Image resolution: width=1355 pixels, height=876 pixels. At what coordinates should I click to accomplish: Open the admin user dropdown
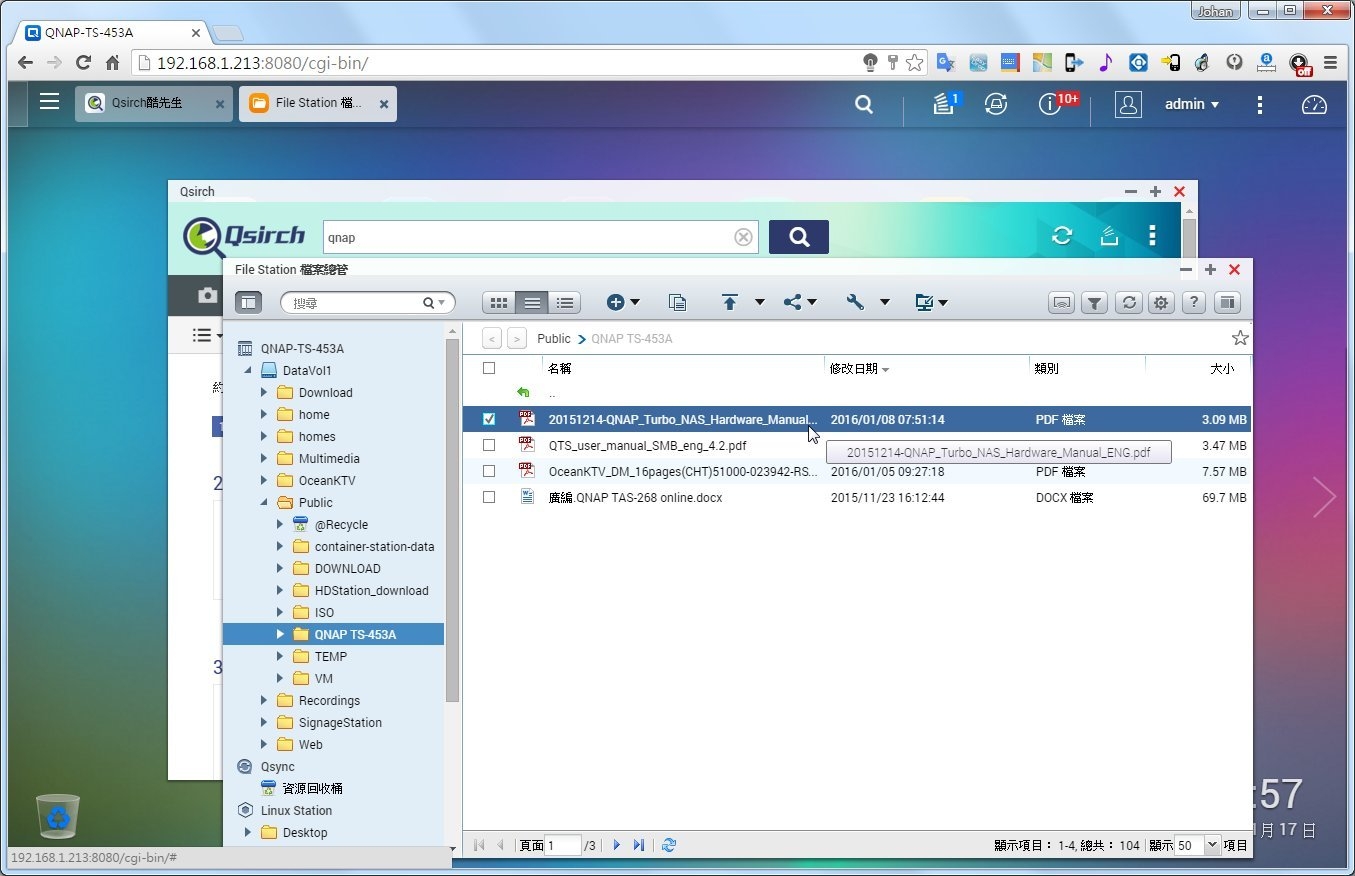point(1191,104)
